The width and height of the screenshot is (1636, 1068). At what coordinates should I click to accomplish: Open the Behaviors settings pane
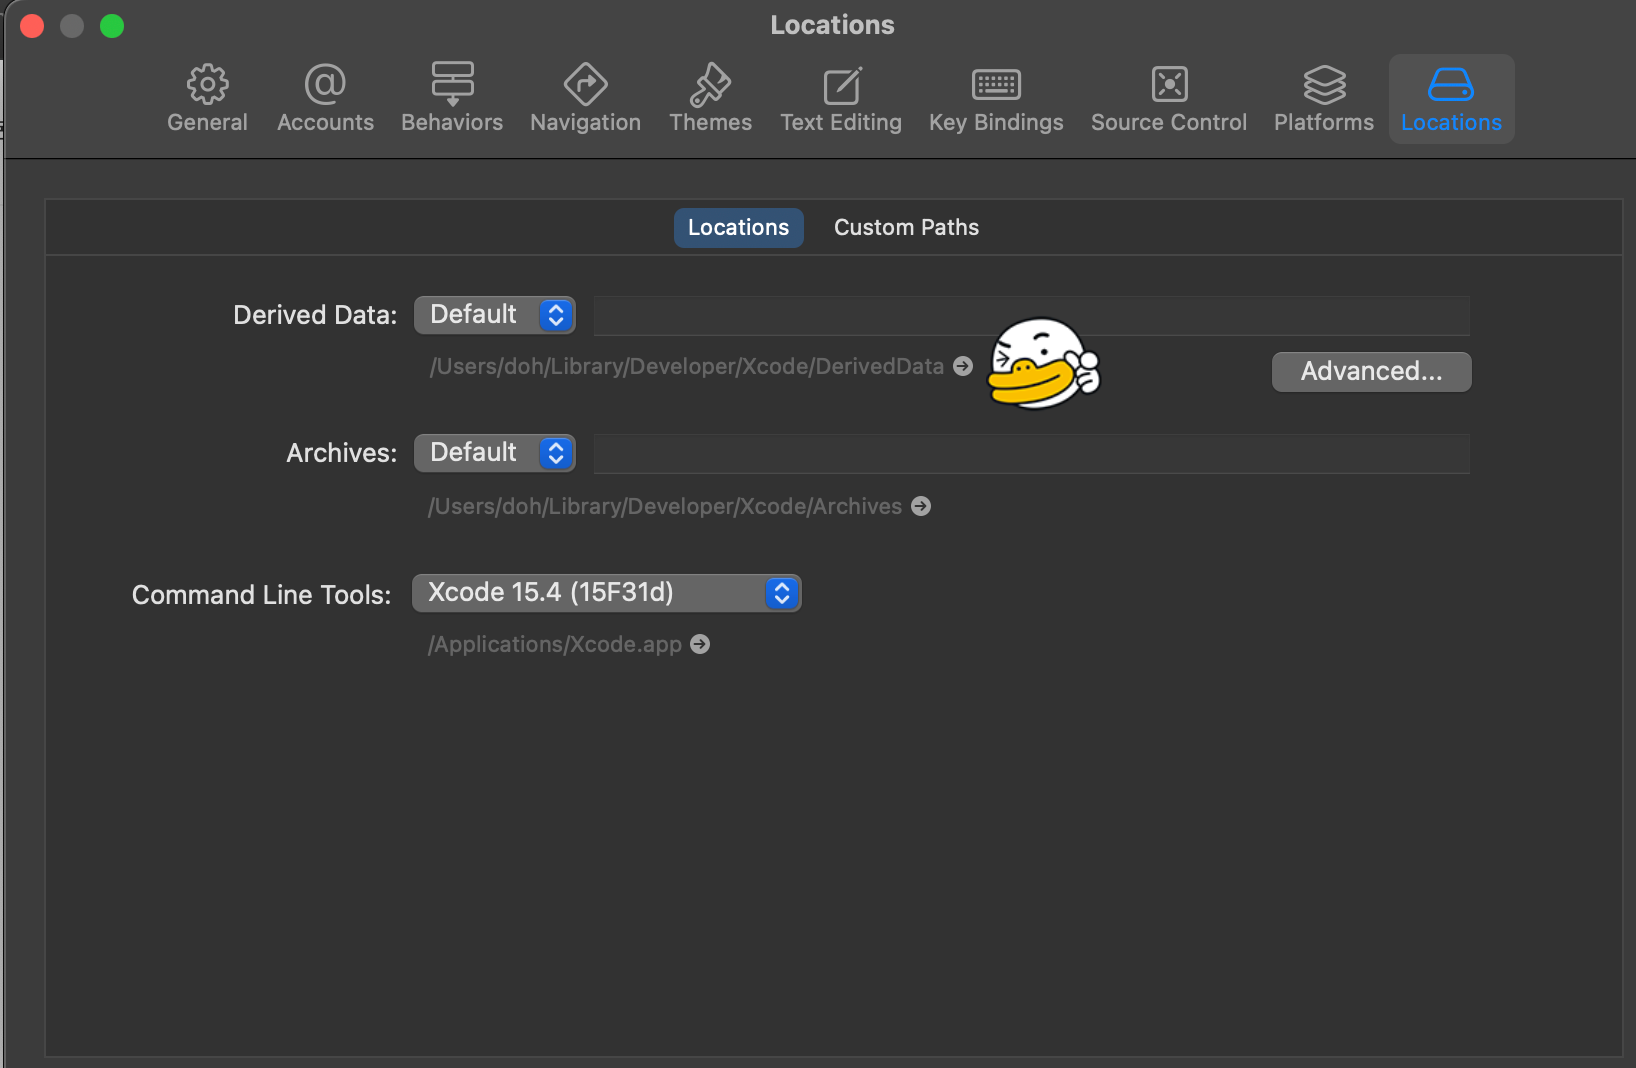tap(452, 99)
